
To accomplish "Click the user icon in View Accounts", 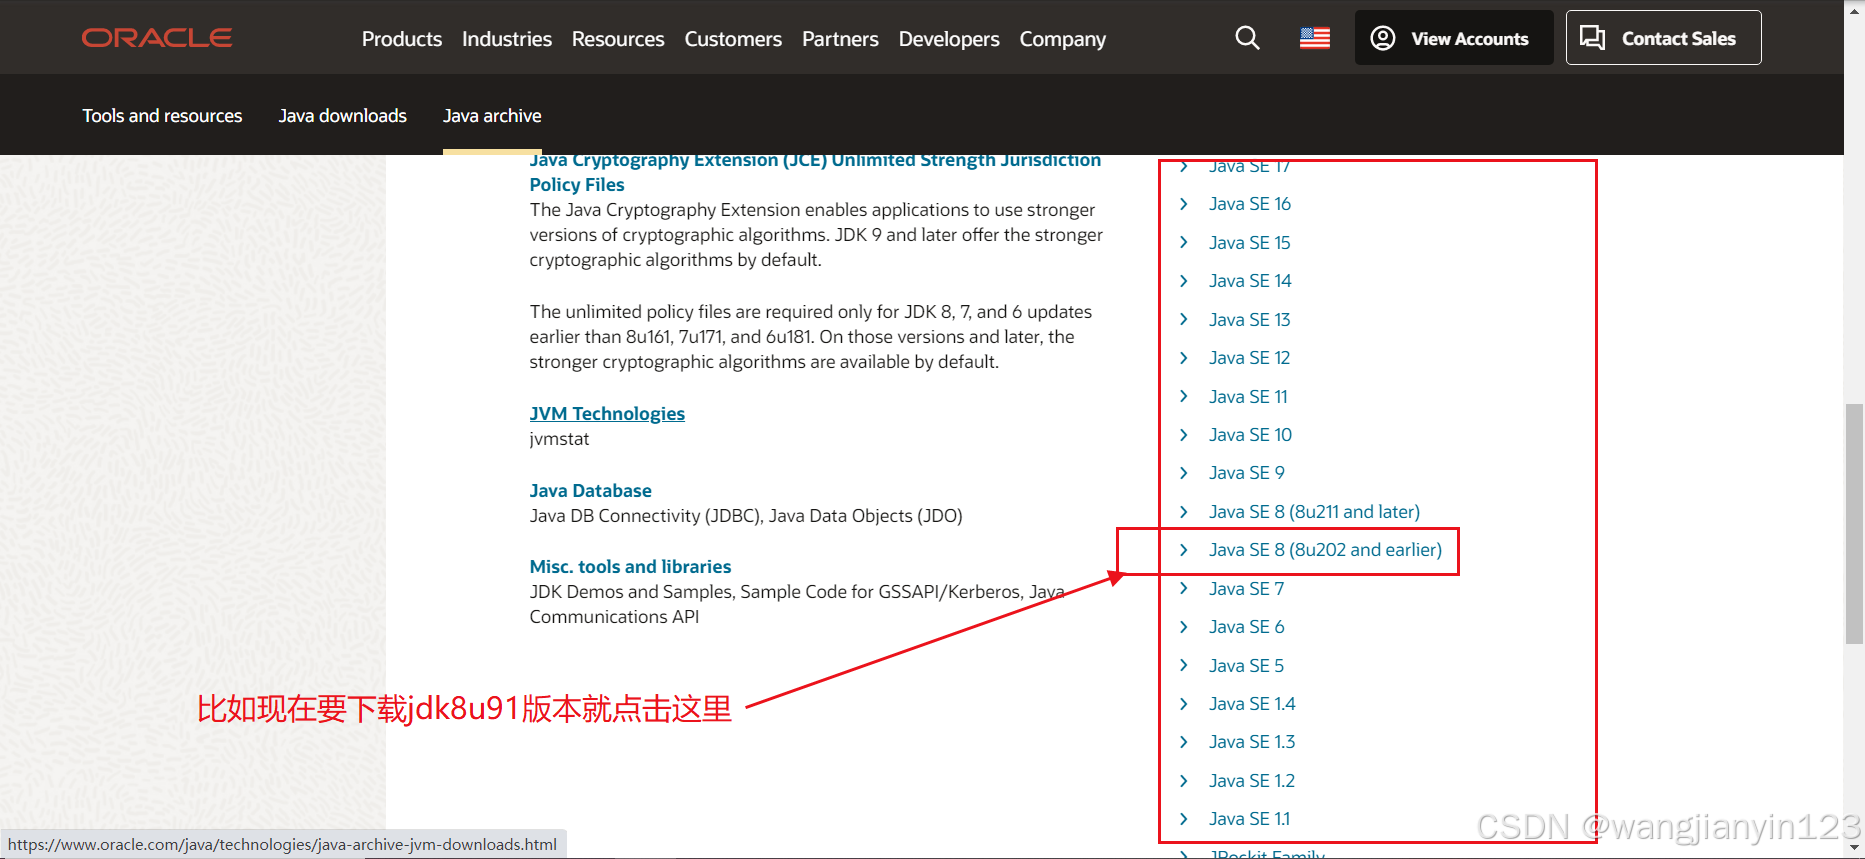I will point(1383,38).
